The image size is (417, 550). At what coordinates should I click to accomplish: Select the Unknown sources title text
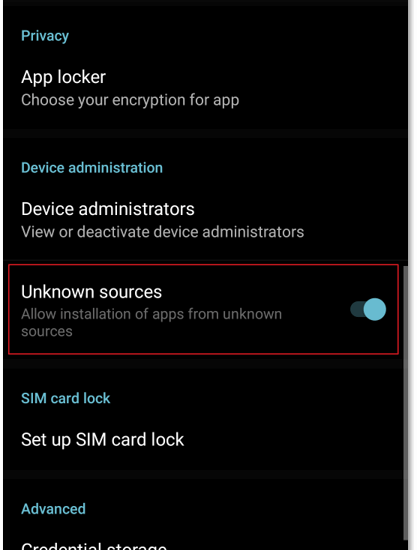click(x=91, y=292)
